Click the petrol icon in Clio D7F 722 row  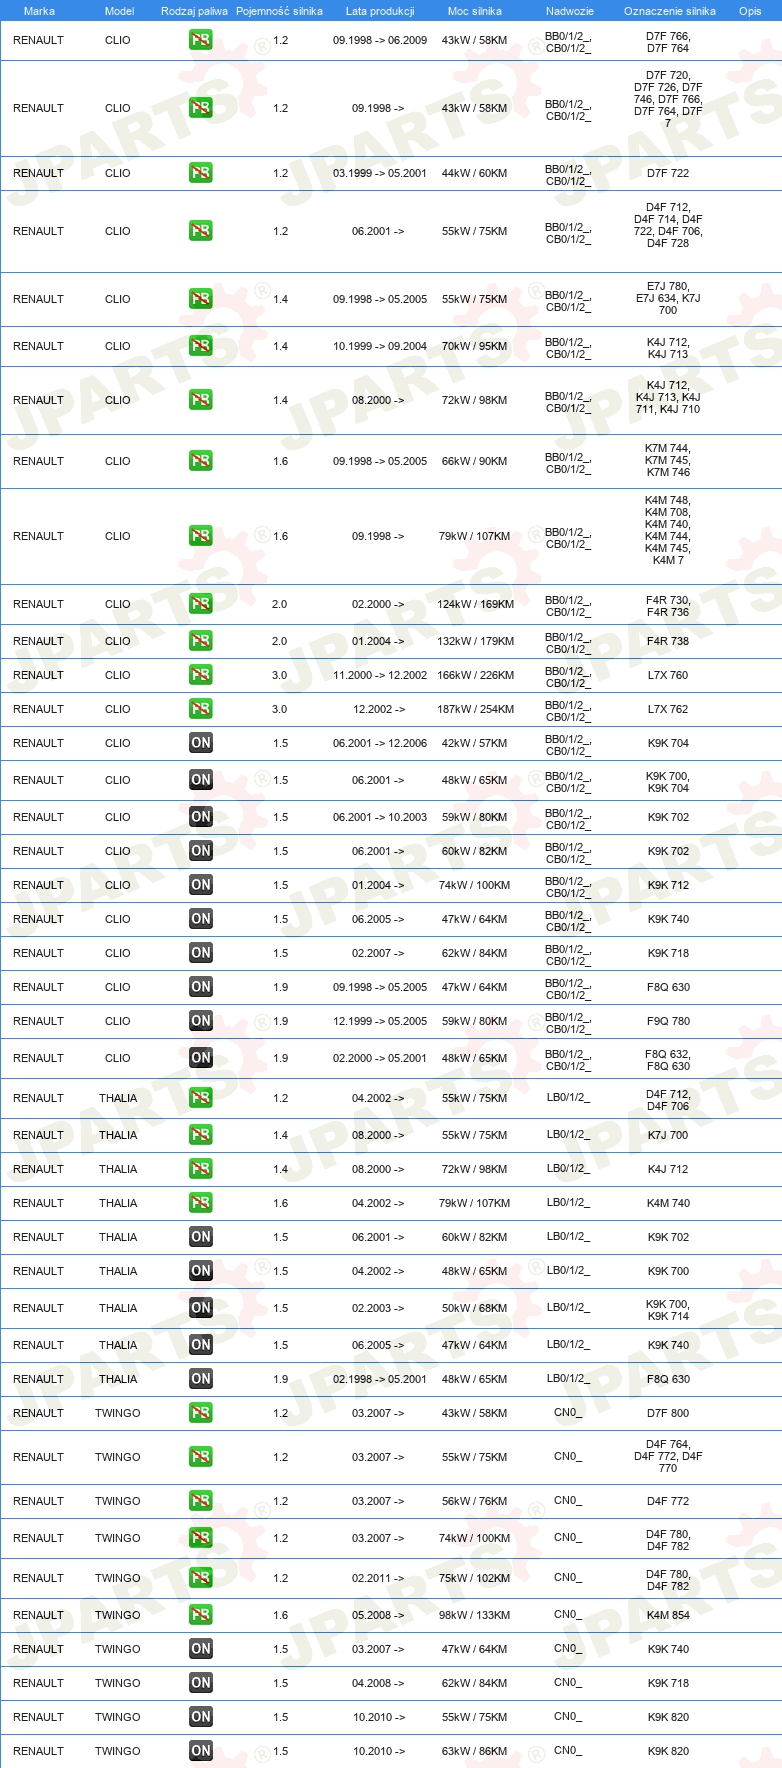pos(201,173)
